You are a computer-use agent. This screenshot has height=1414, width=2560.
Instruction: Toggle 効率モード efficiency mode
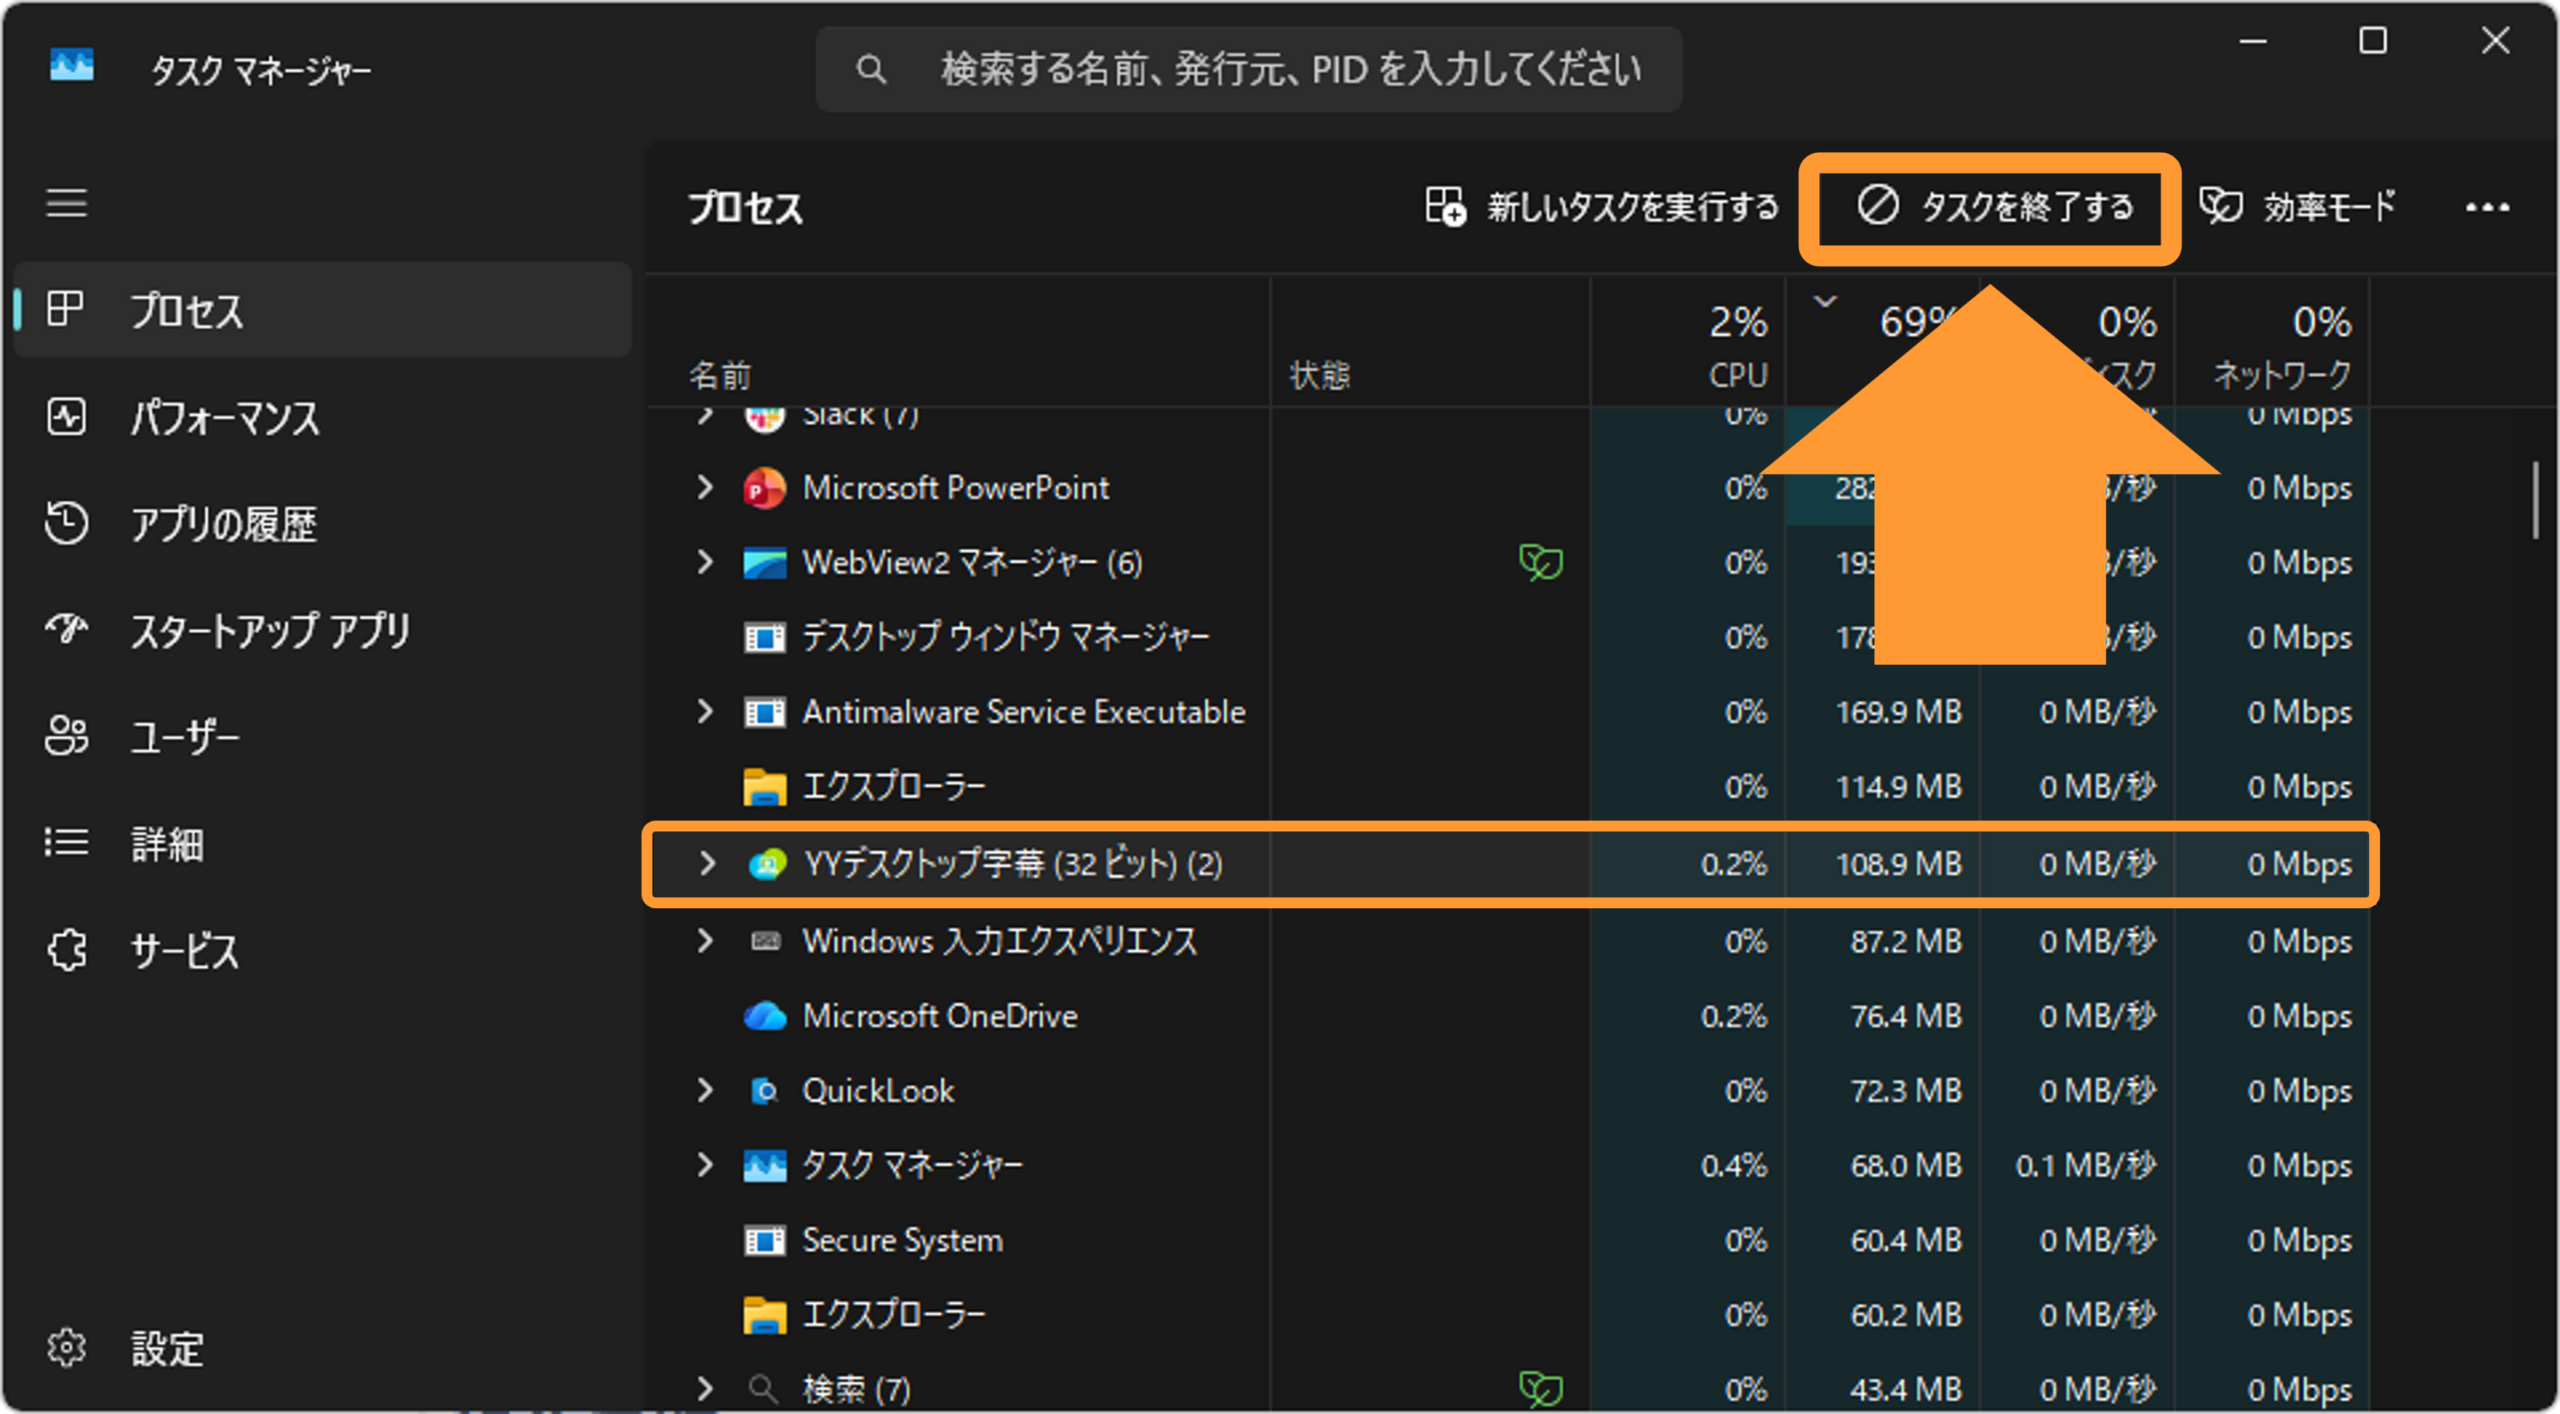[x=2298, y=206]
